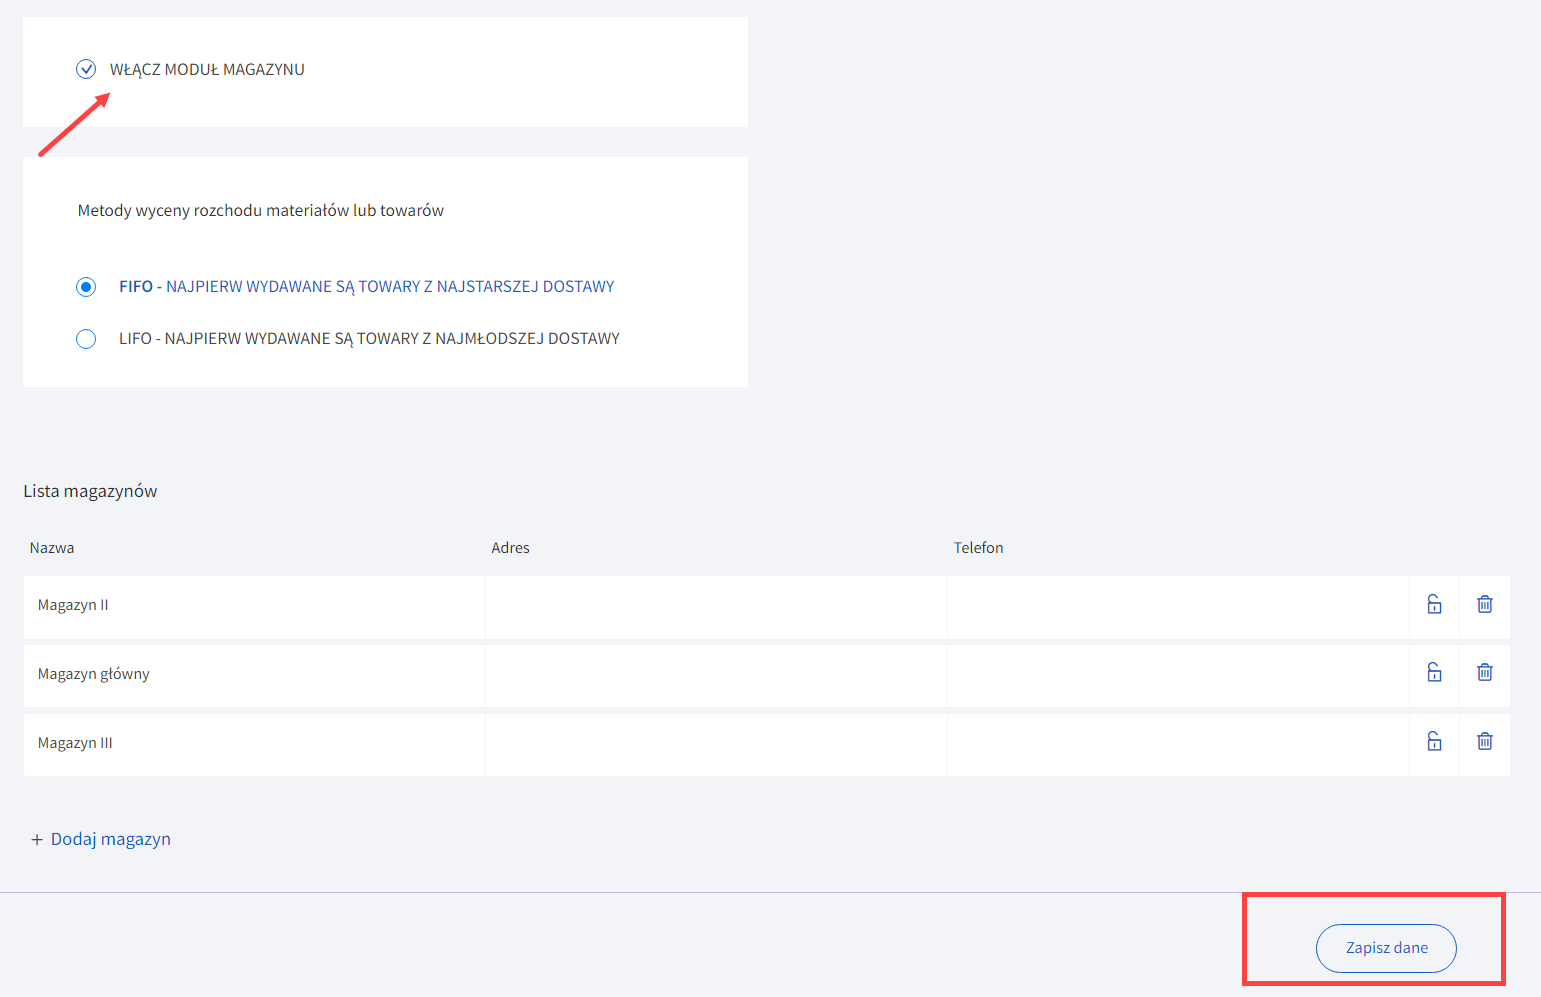
Task: Select the LIFO valuation radio button
Action: (86, 339)
